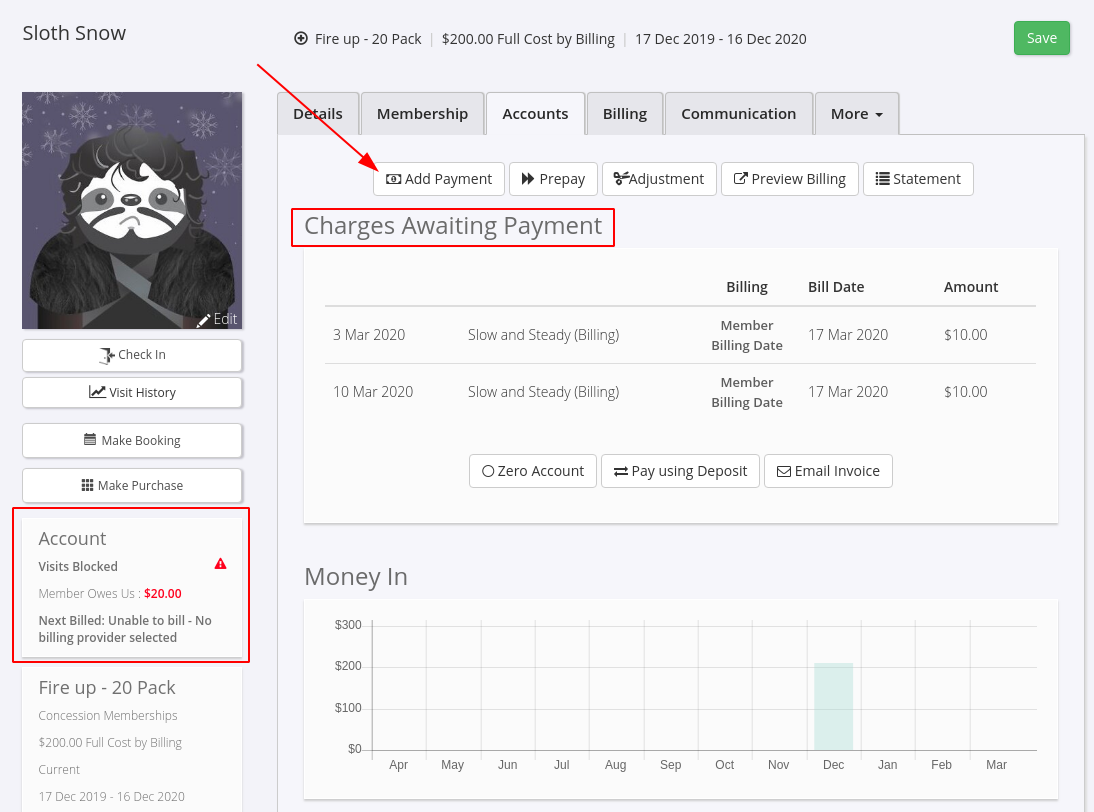Click the green Save button

[1042, 38]
